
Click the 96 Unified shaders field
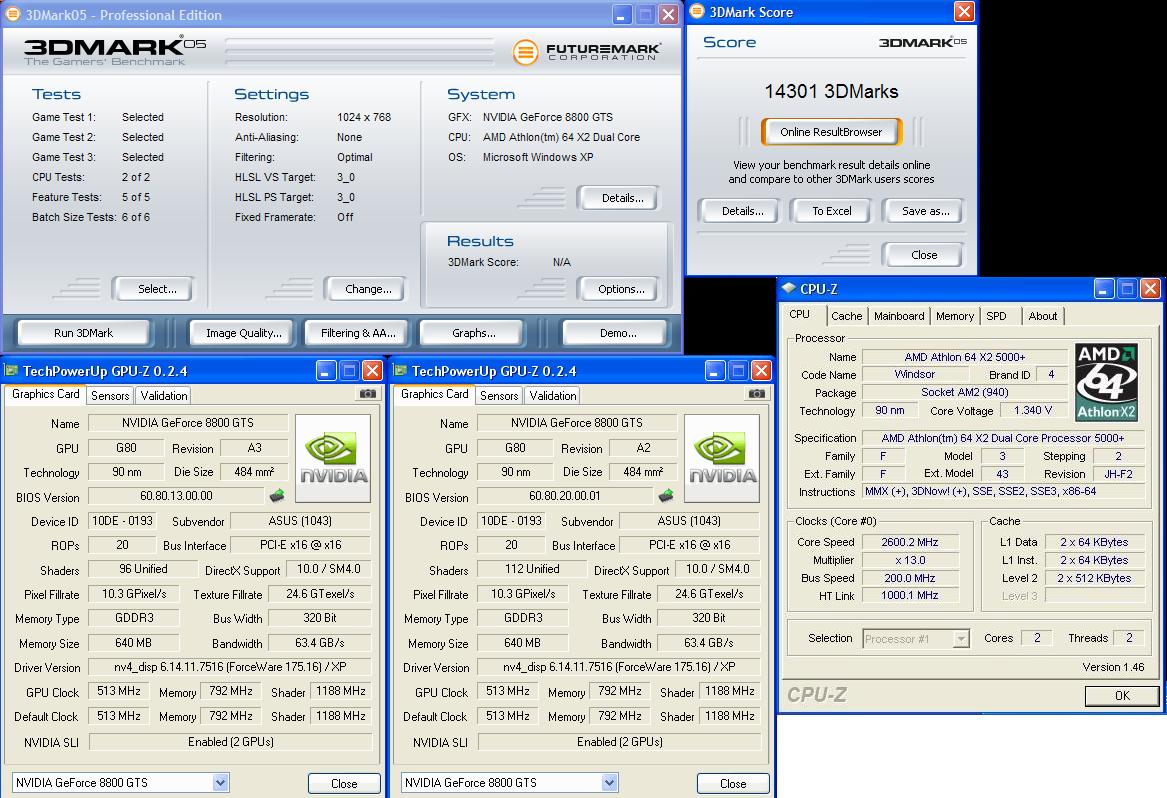143,569
